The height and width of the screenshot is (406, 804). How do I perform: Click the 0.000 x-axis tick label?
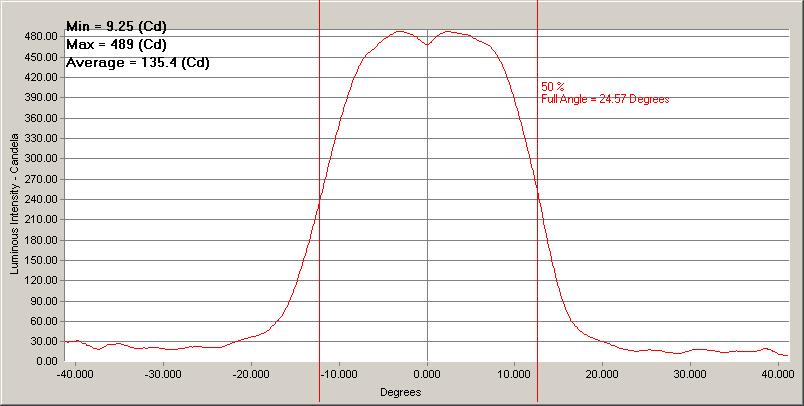(427, 375)
